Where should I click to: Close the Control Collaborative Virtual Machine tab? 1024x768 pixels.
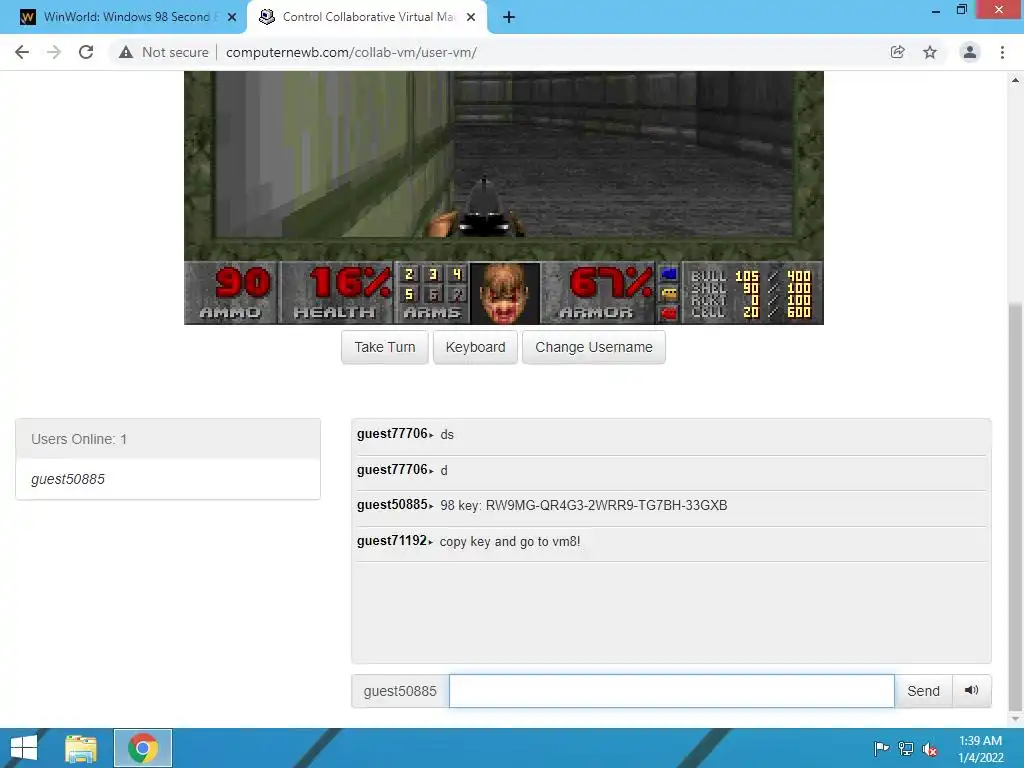pyautogui.click(x=471, y=18)
